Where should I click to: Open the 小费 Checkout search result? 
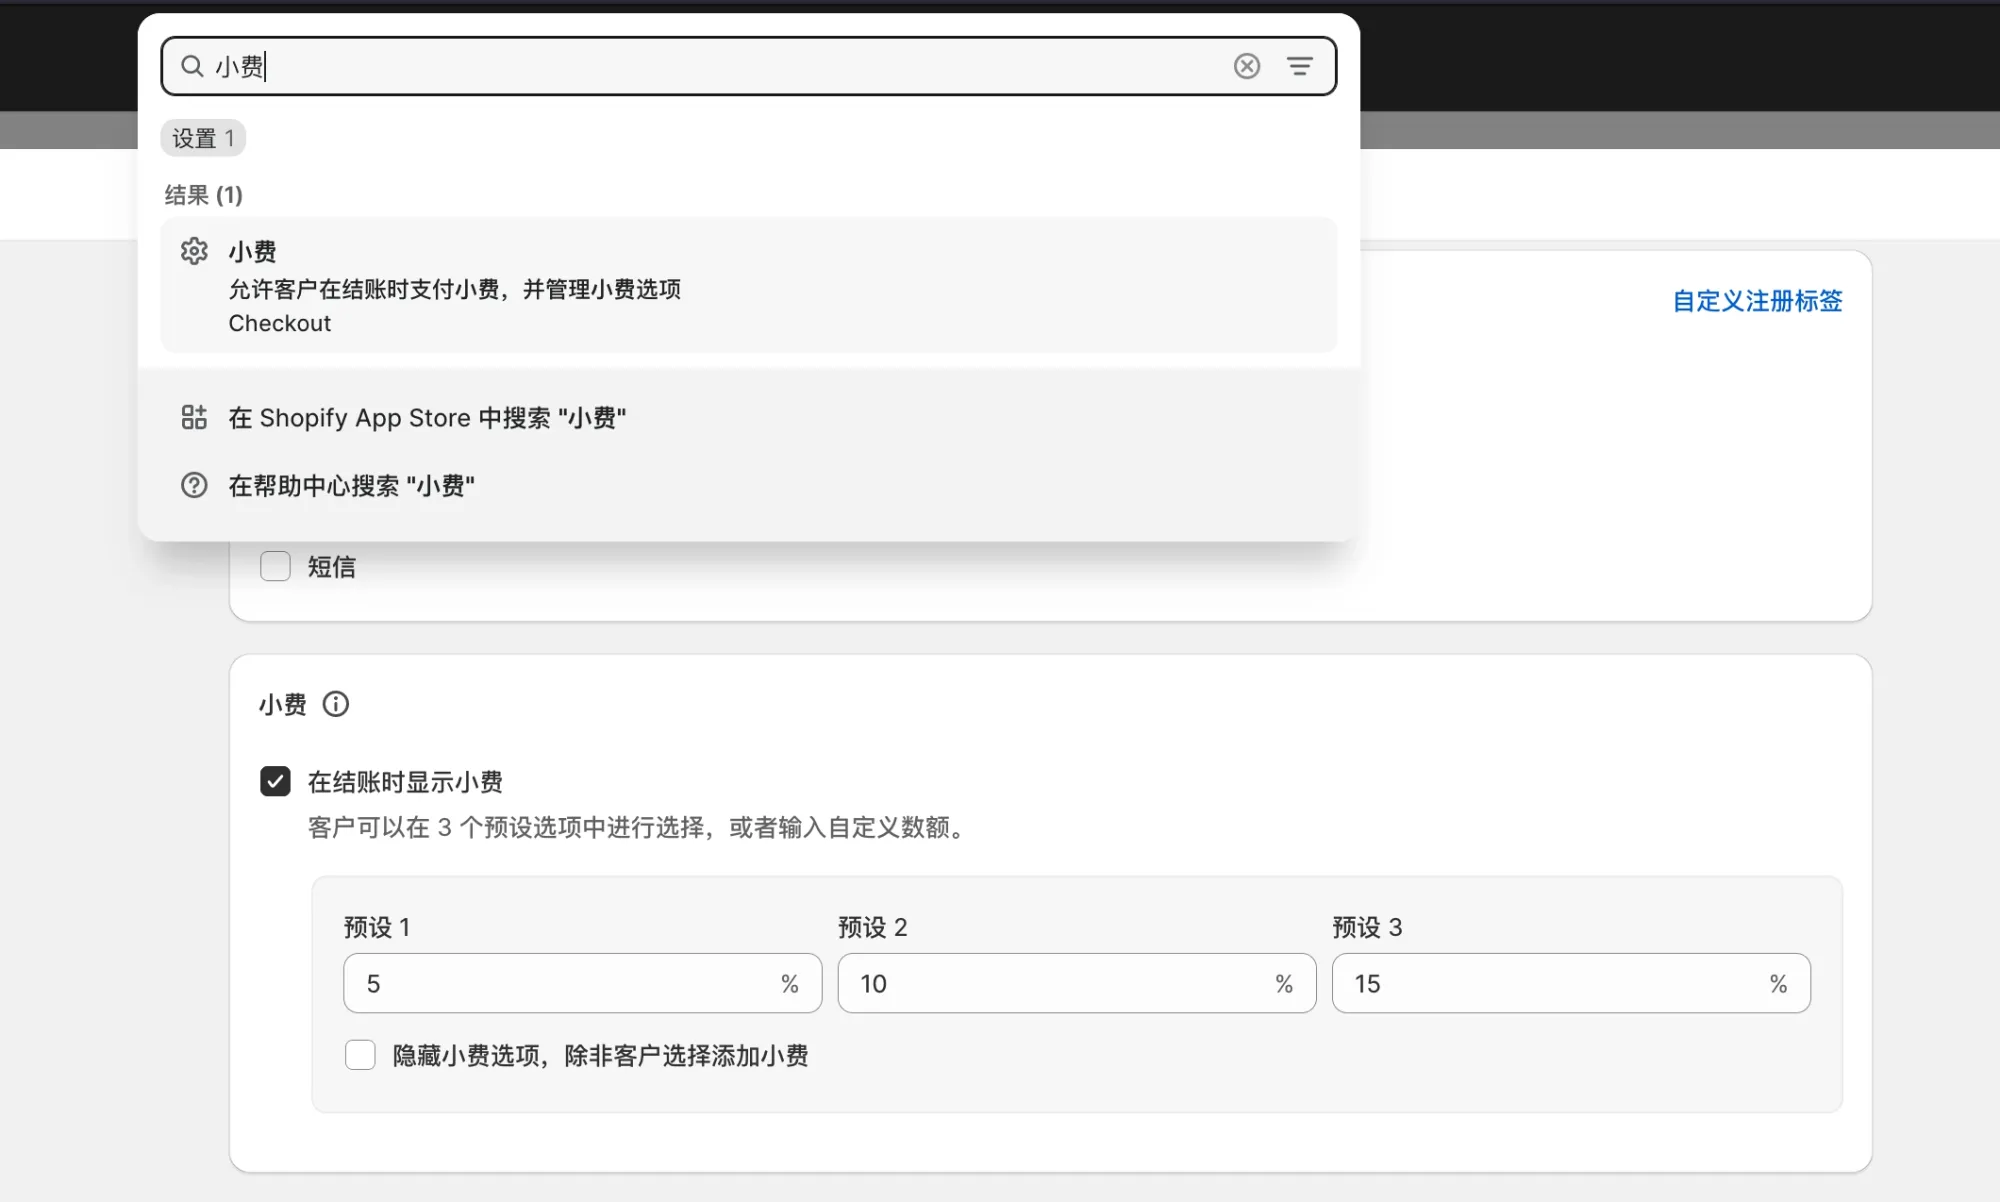(600, 287)
